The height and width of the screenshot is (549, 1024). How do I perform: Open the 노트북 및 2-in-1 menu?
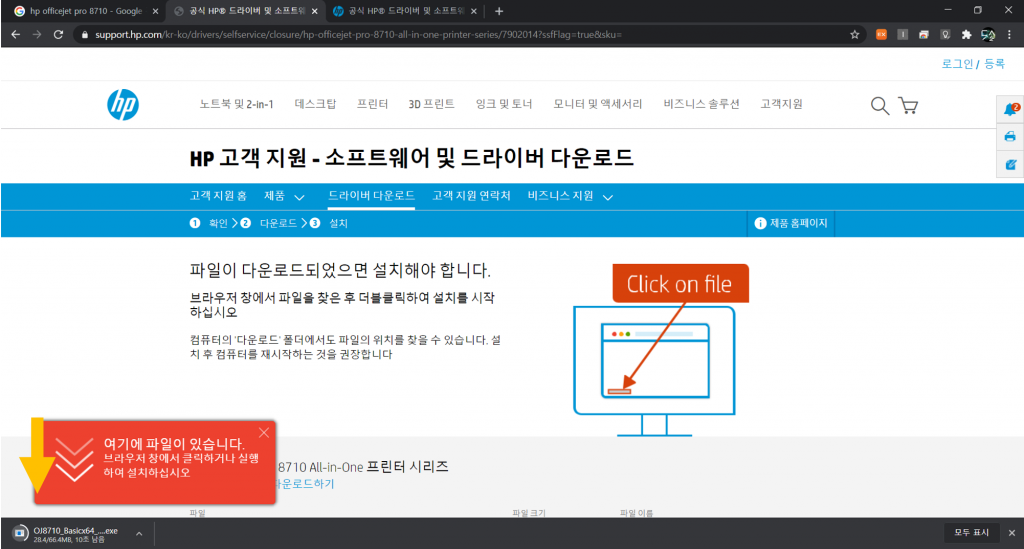tap(237, 104)
